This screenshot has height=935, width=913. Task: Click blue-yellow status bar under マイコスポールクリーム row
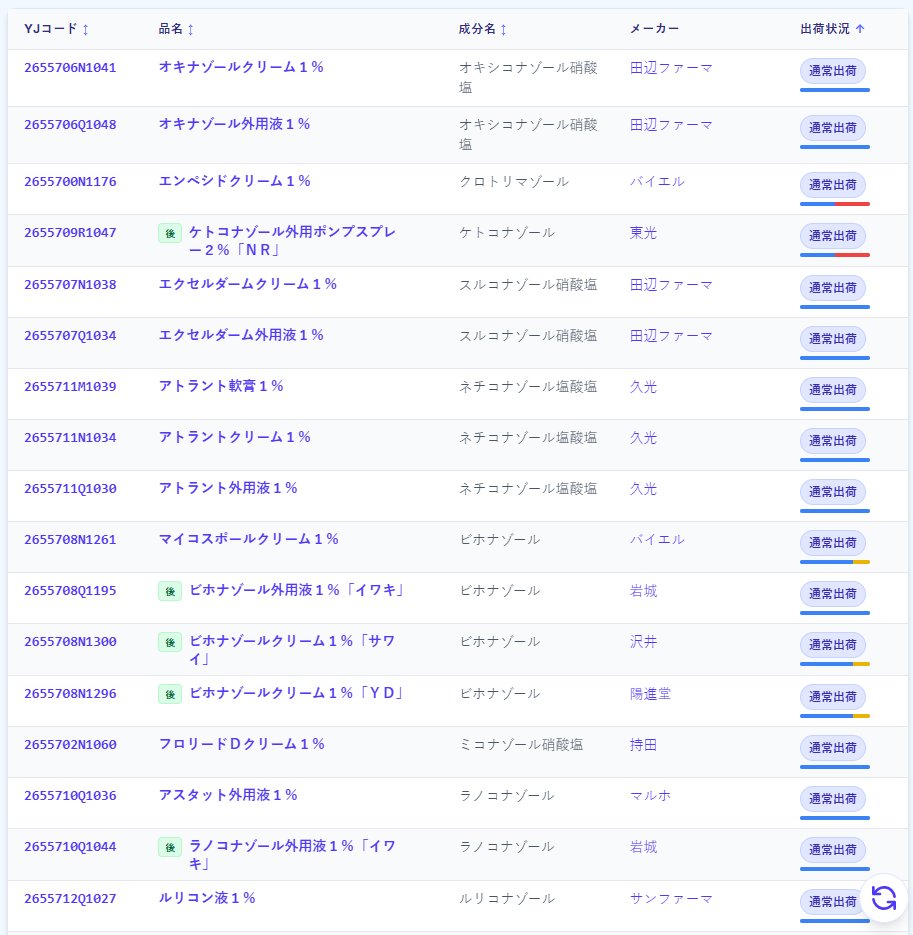tap(835, 562)
